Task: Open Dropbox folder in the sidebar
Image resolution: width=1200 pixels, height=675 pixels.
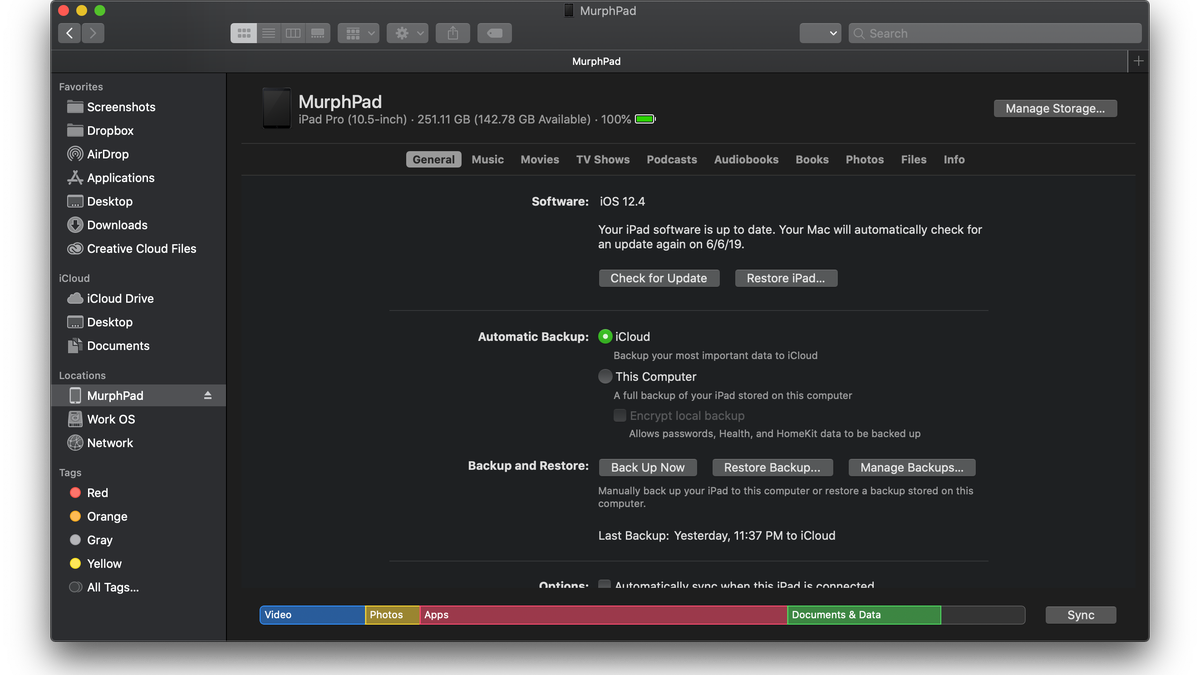Action: (138, 131)
